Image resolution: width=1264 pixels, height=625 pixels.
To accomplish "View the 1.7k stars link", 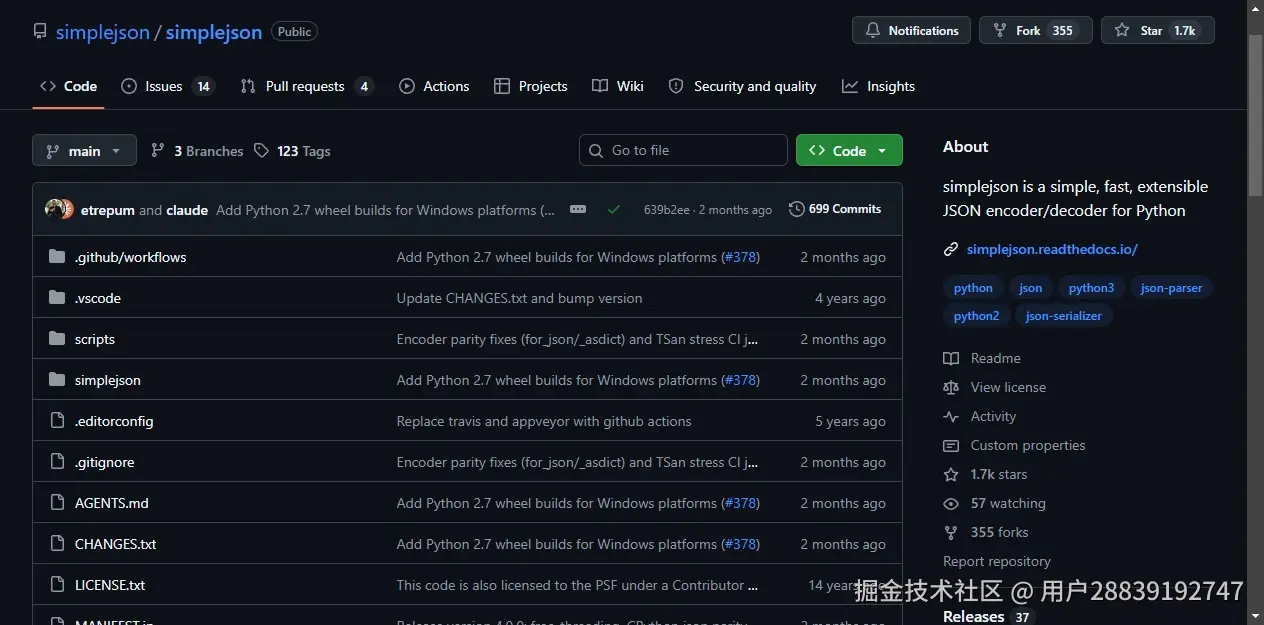I will click(985, 474).
